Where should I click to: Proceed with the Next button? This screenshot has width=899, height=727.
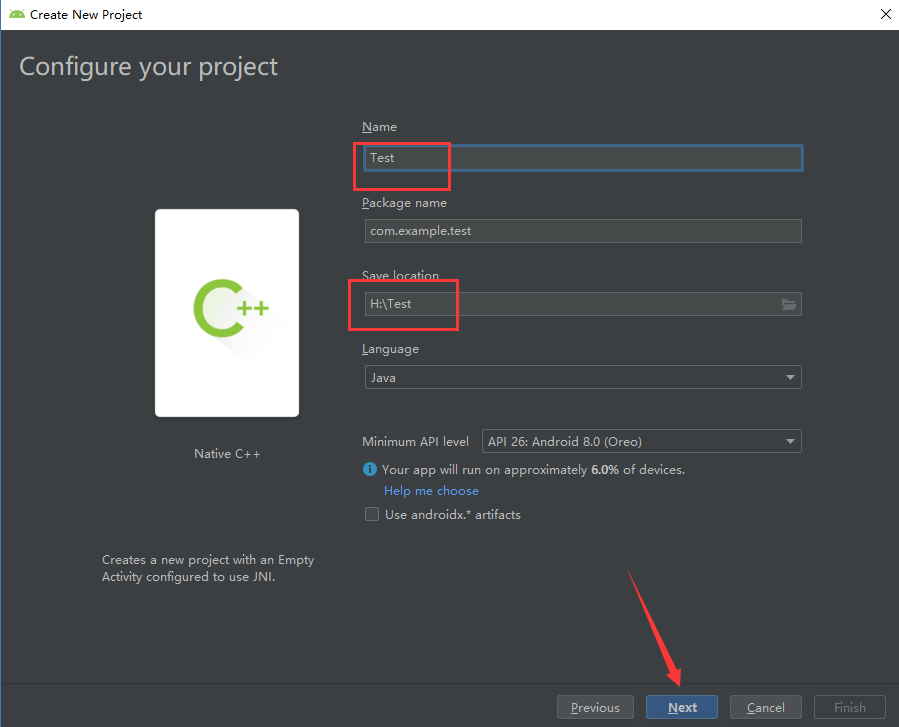tap(682, 708)
